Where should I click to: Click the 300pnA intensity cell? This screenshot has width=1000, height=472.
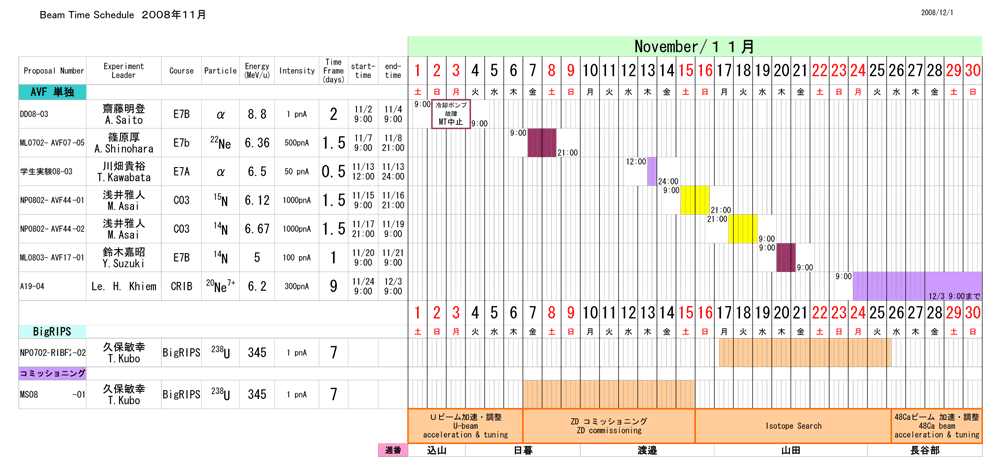(x=297, y=287)
